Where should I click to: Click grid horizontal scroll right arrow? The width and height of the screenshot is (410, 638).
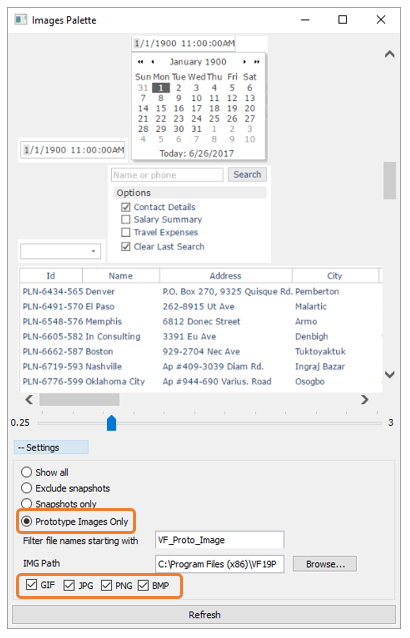point(364,400)
